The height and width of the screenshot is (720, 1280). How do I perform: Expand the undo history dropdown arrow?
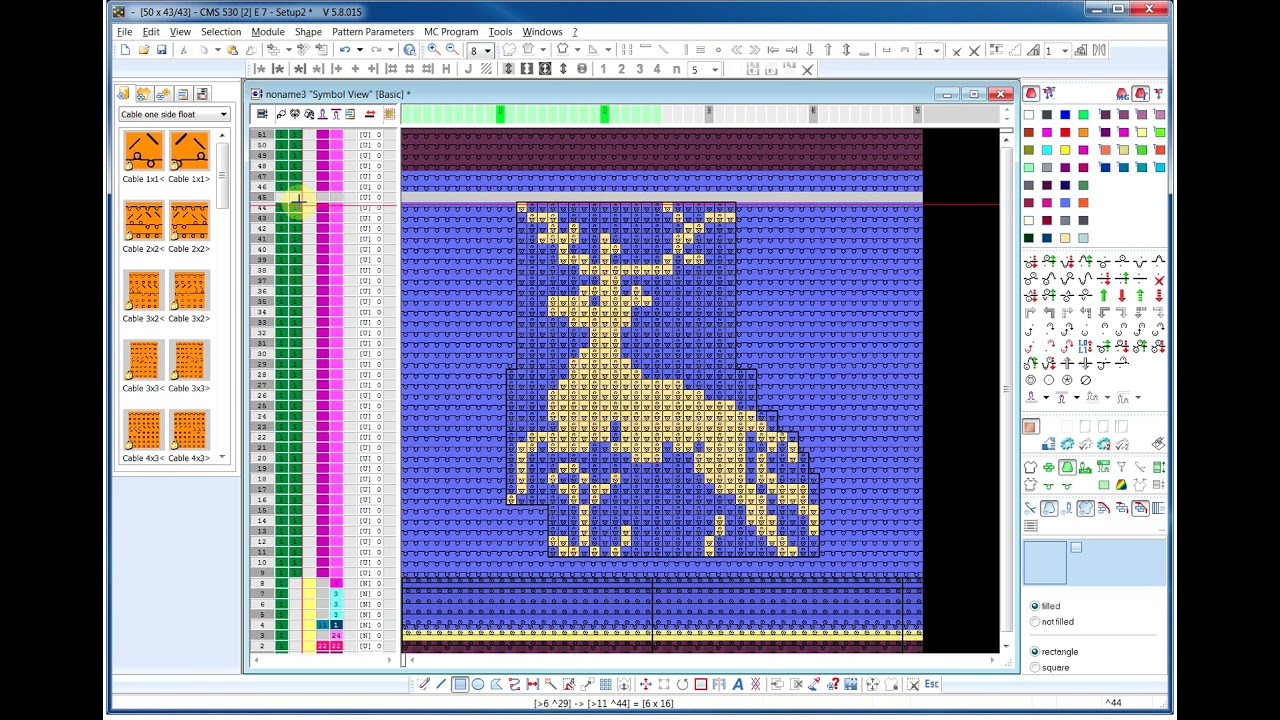[x=360, y=49]
